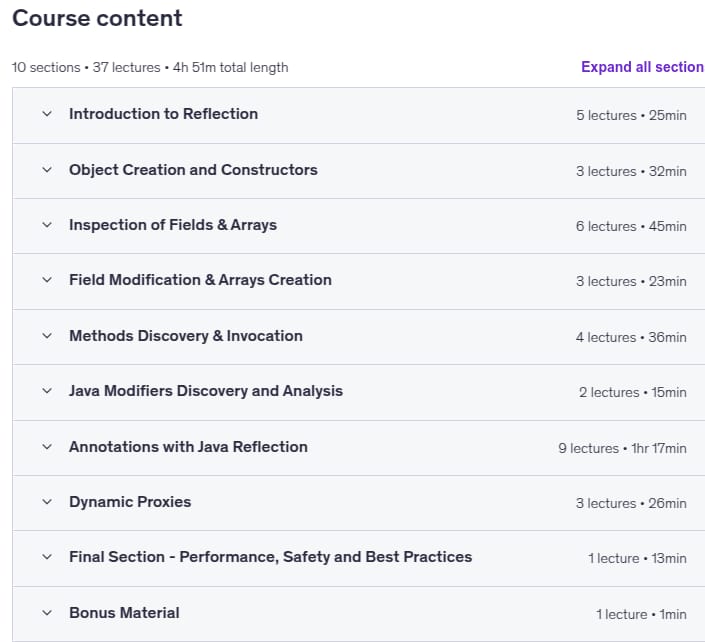The width and height of the screenshot is (705, 642).
Task: Select the 'Introduction to Reflection' section title
Action: coord(164,114)
